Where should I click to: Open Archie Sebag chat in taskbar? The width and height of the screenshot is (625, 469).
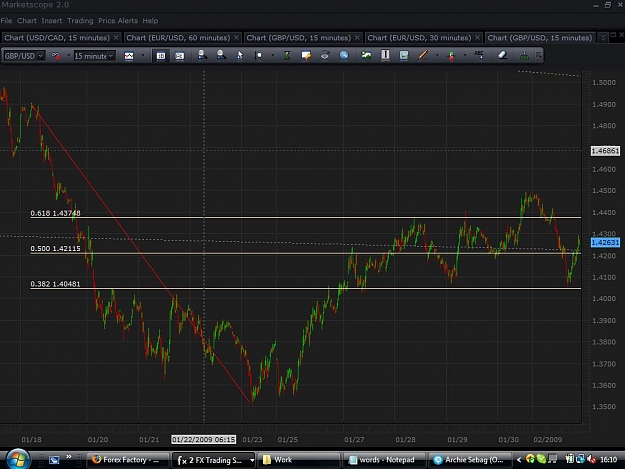[x=470, y=460]
